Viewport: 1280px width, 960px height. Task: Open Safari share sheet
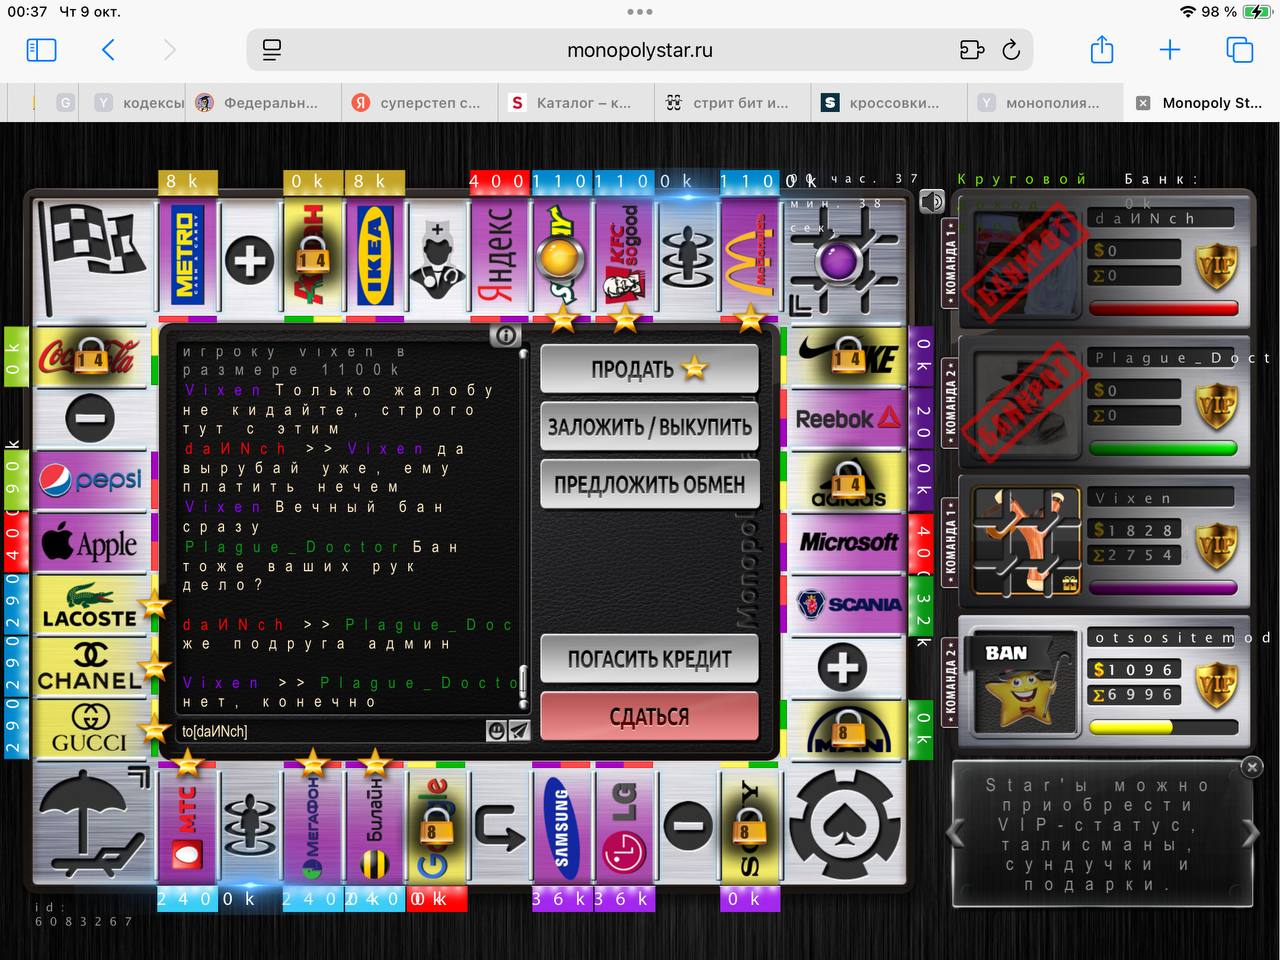point(1101,49)
